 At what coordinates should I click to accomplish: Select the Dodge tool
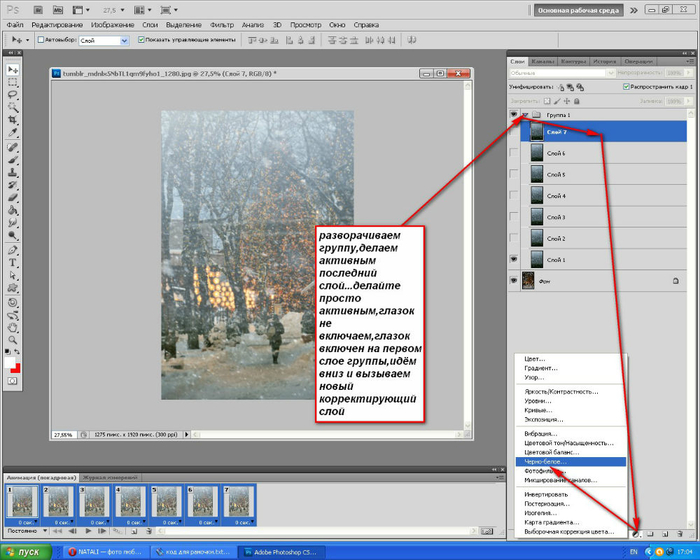pos(12,235)
